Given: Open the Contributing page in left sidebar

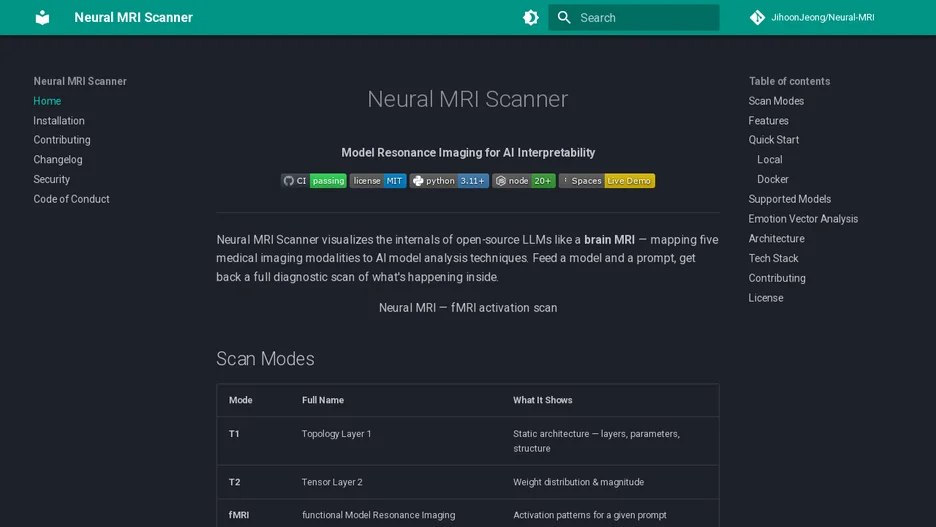Looking at the screenshot, I should 62,140.
